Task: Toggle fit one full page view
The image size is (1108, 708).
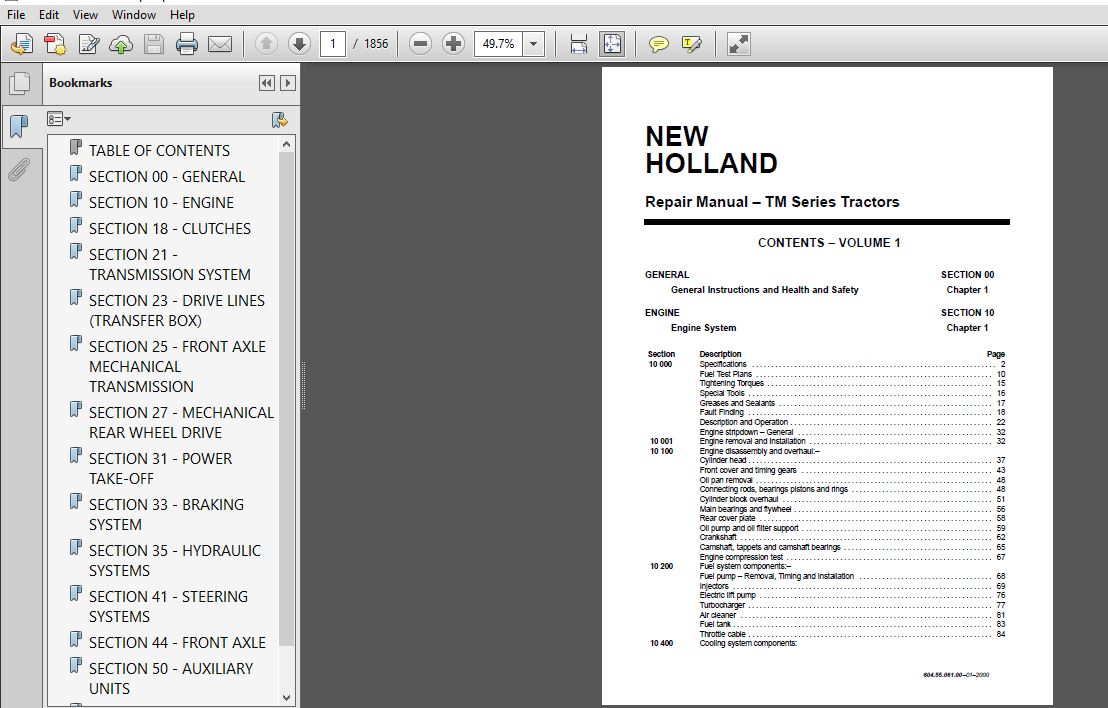Action: [612, 44]
